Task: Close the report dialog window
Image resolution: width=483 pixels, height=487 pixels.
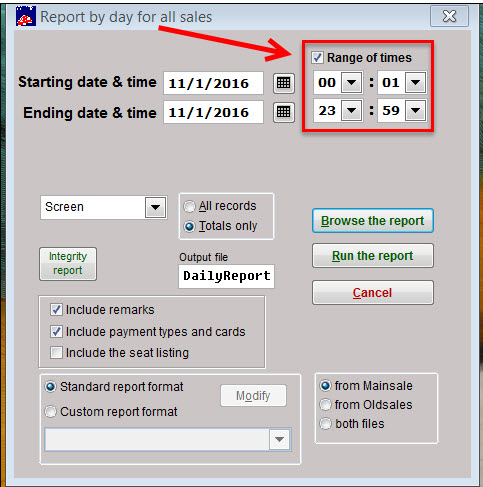Action: point(449,16)
